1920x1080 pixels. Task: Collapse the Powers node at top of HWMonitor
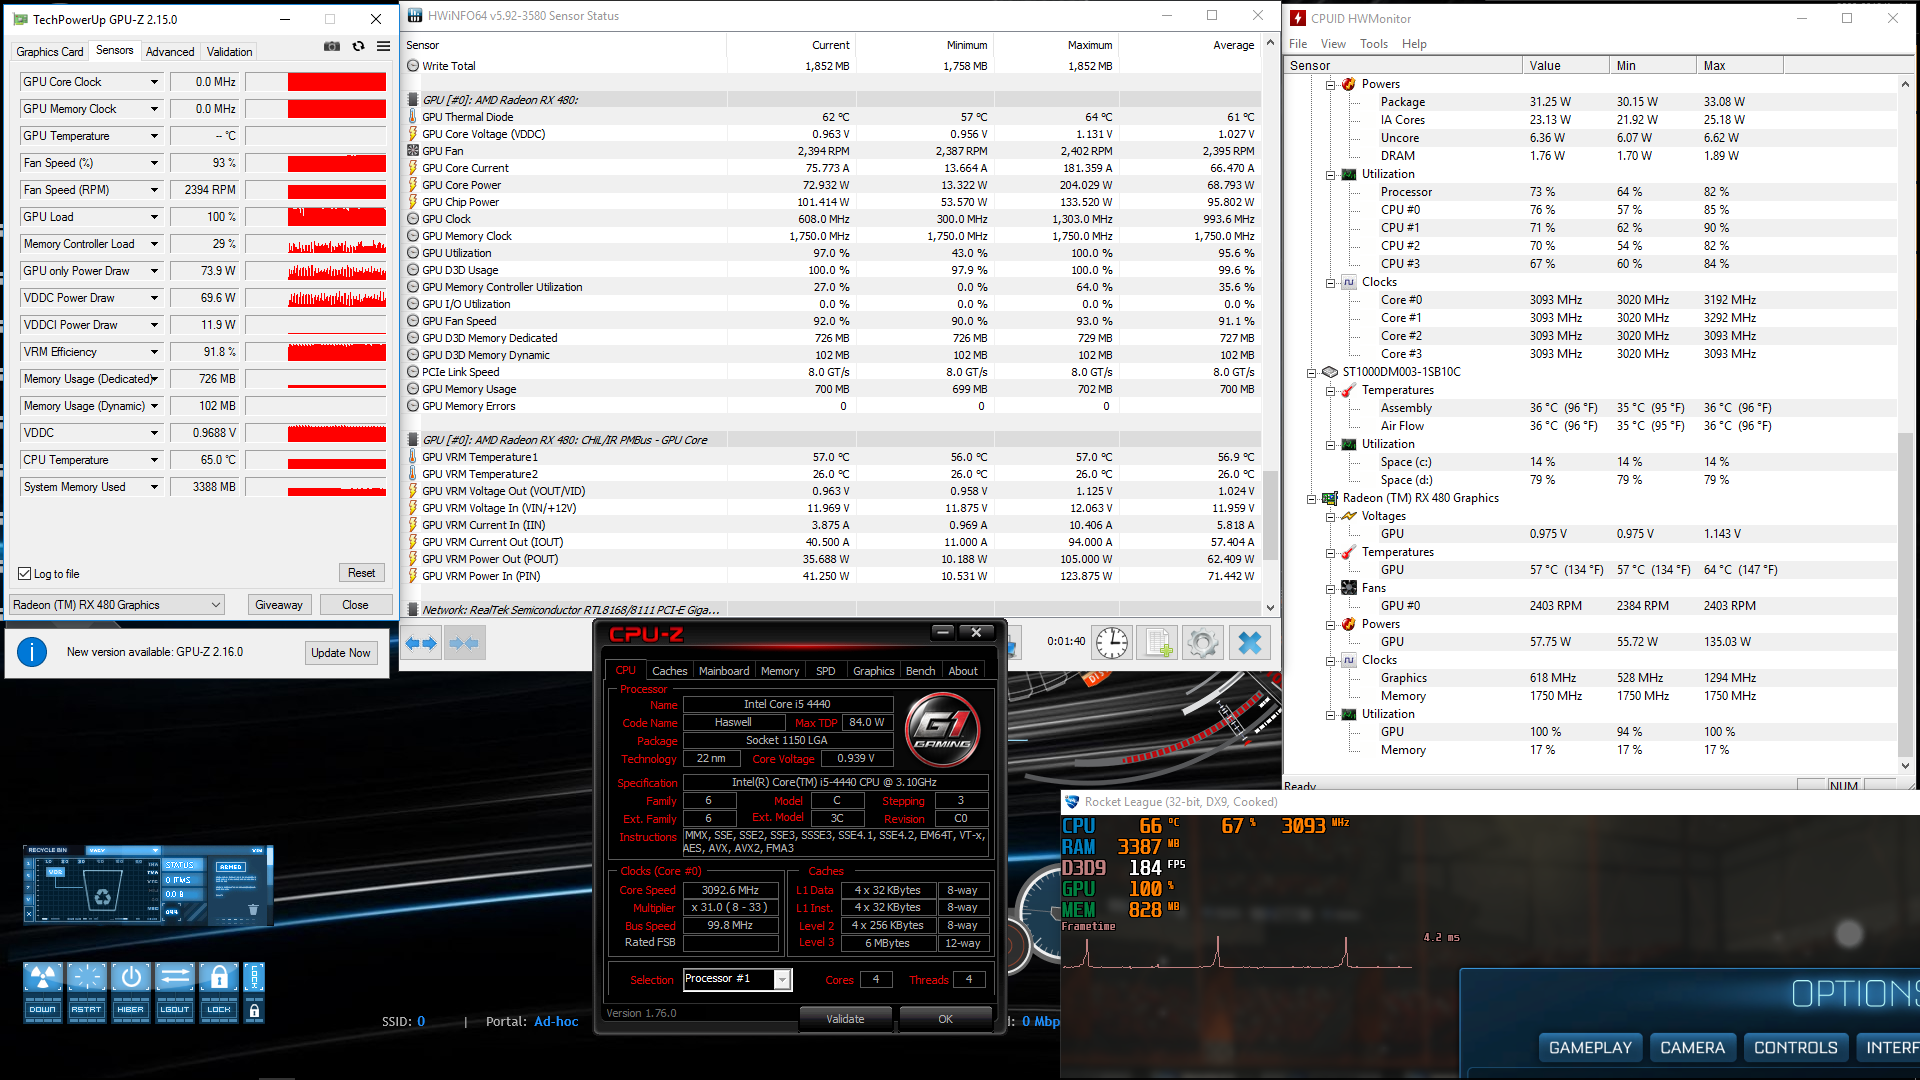click(1331, 85)
